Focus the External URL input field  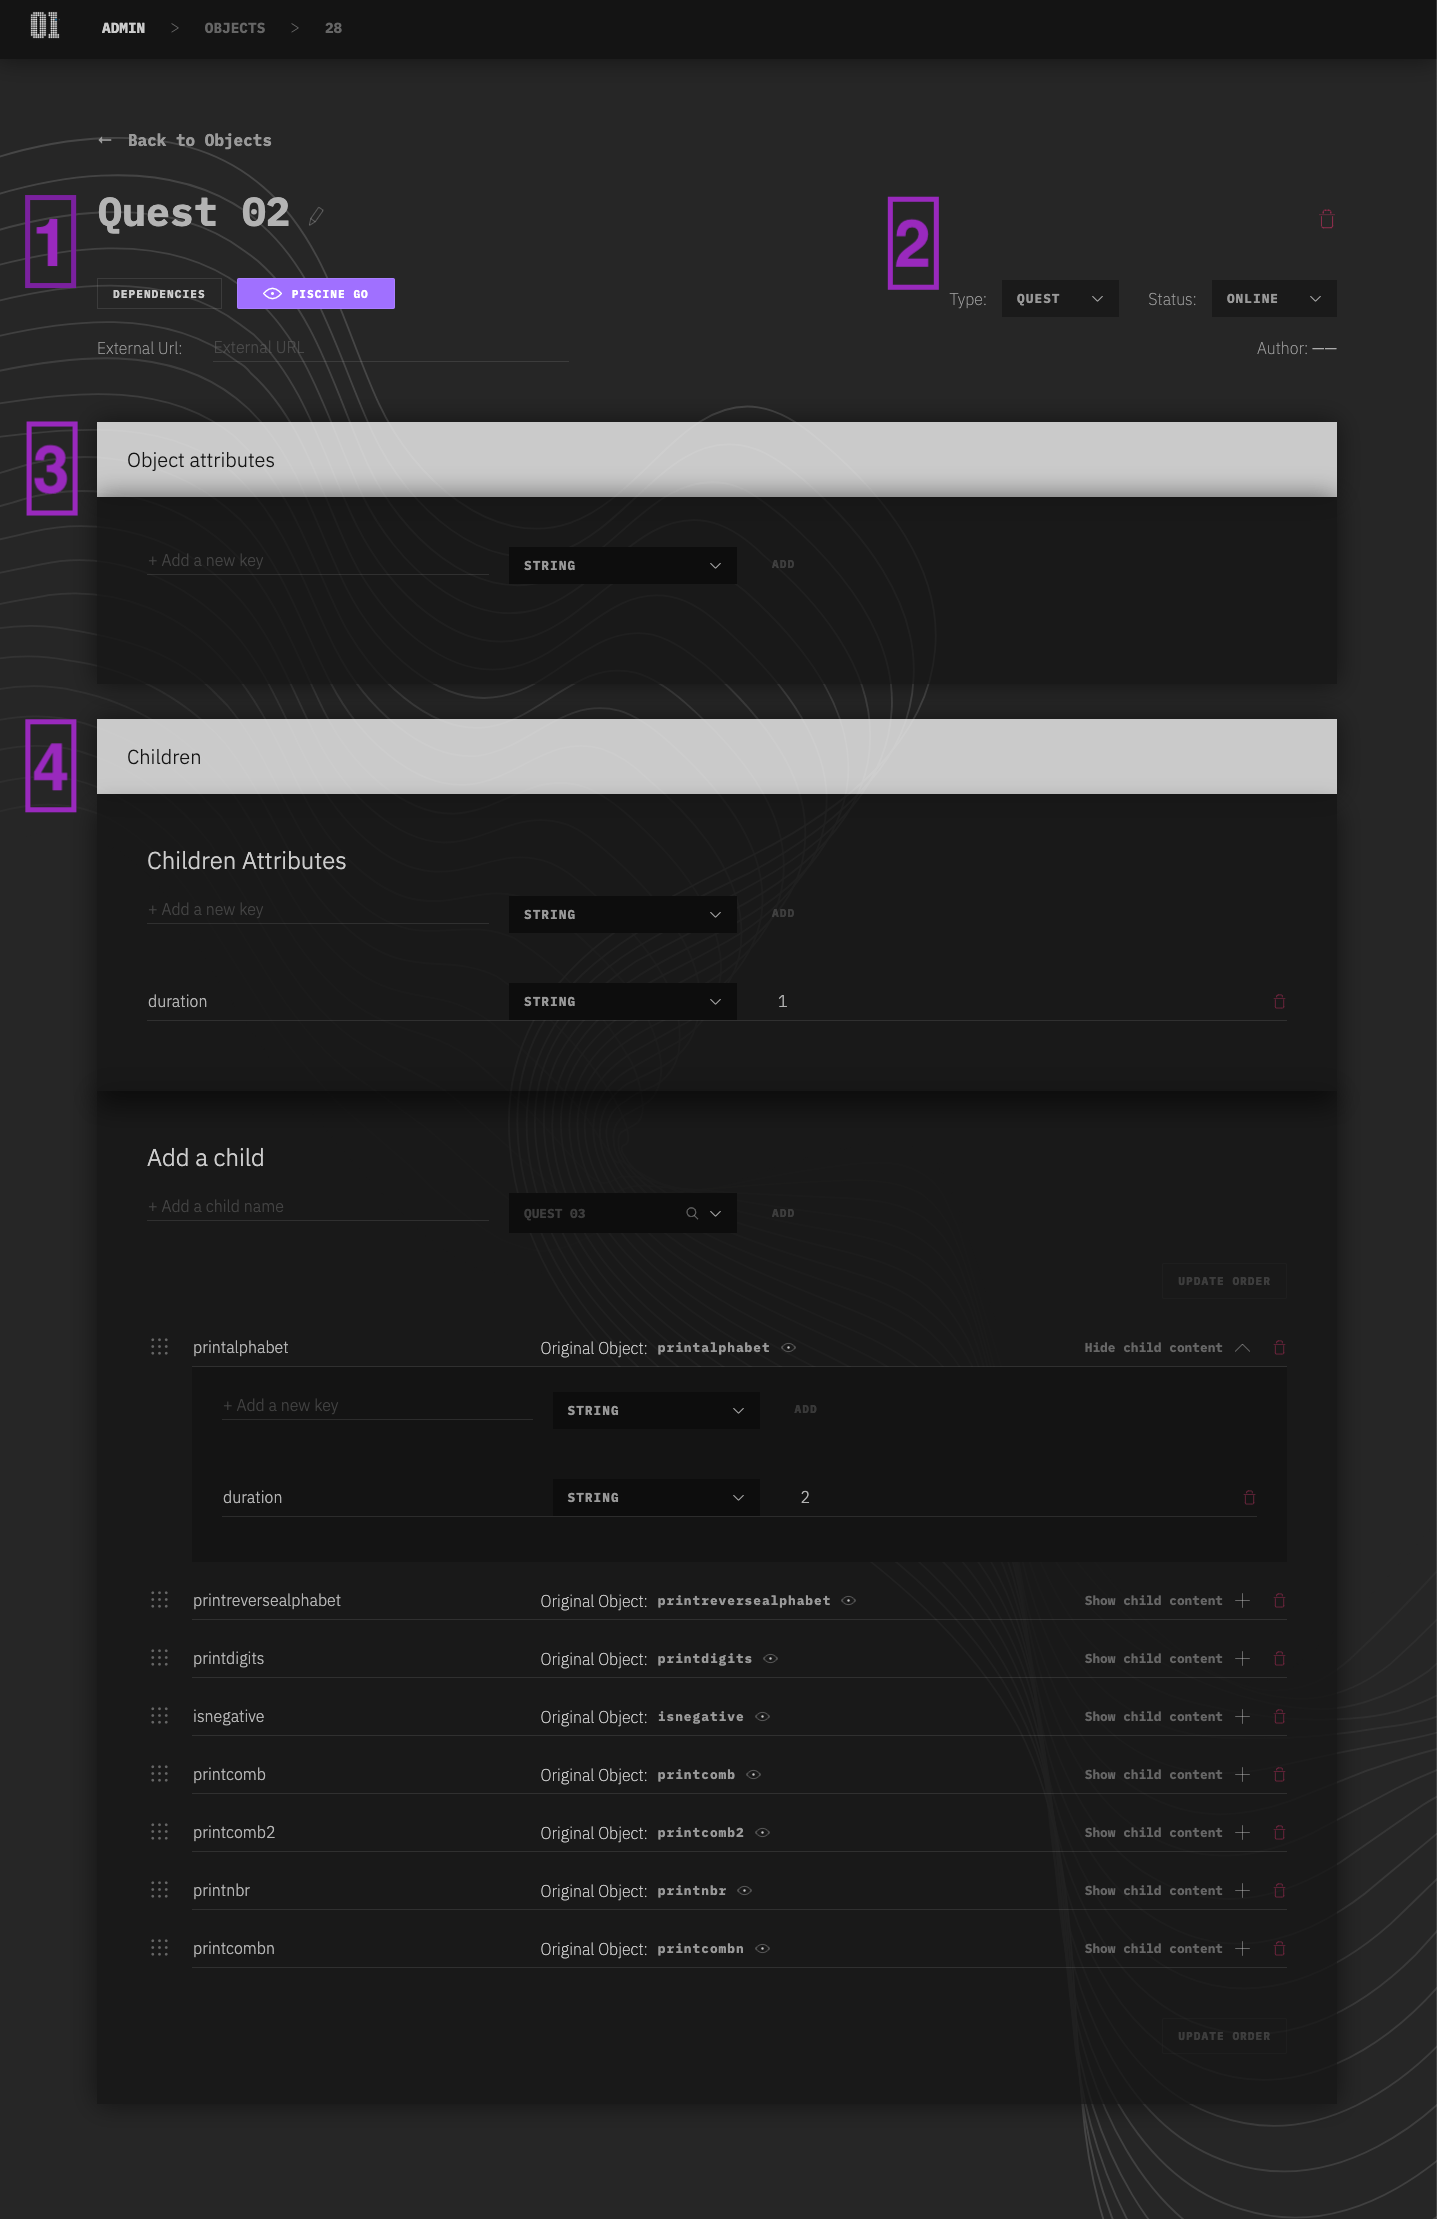(x=391, y=348)
